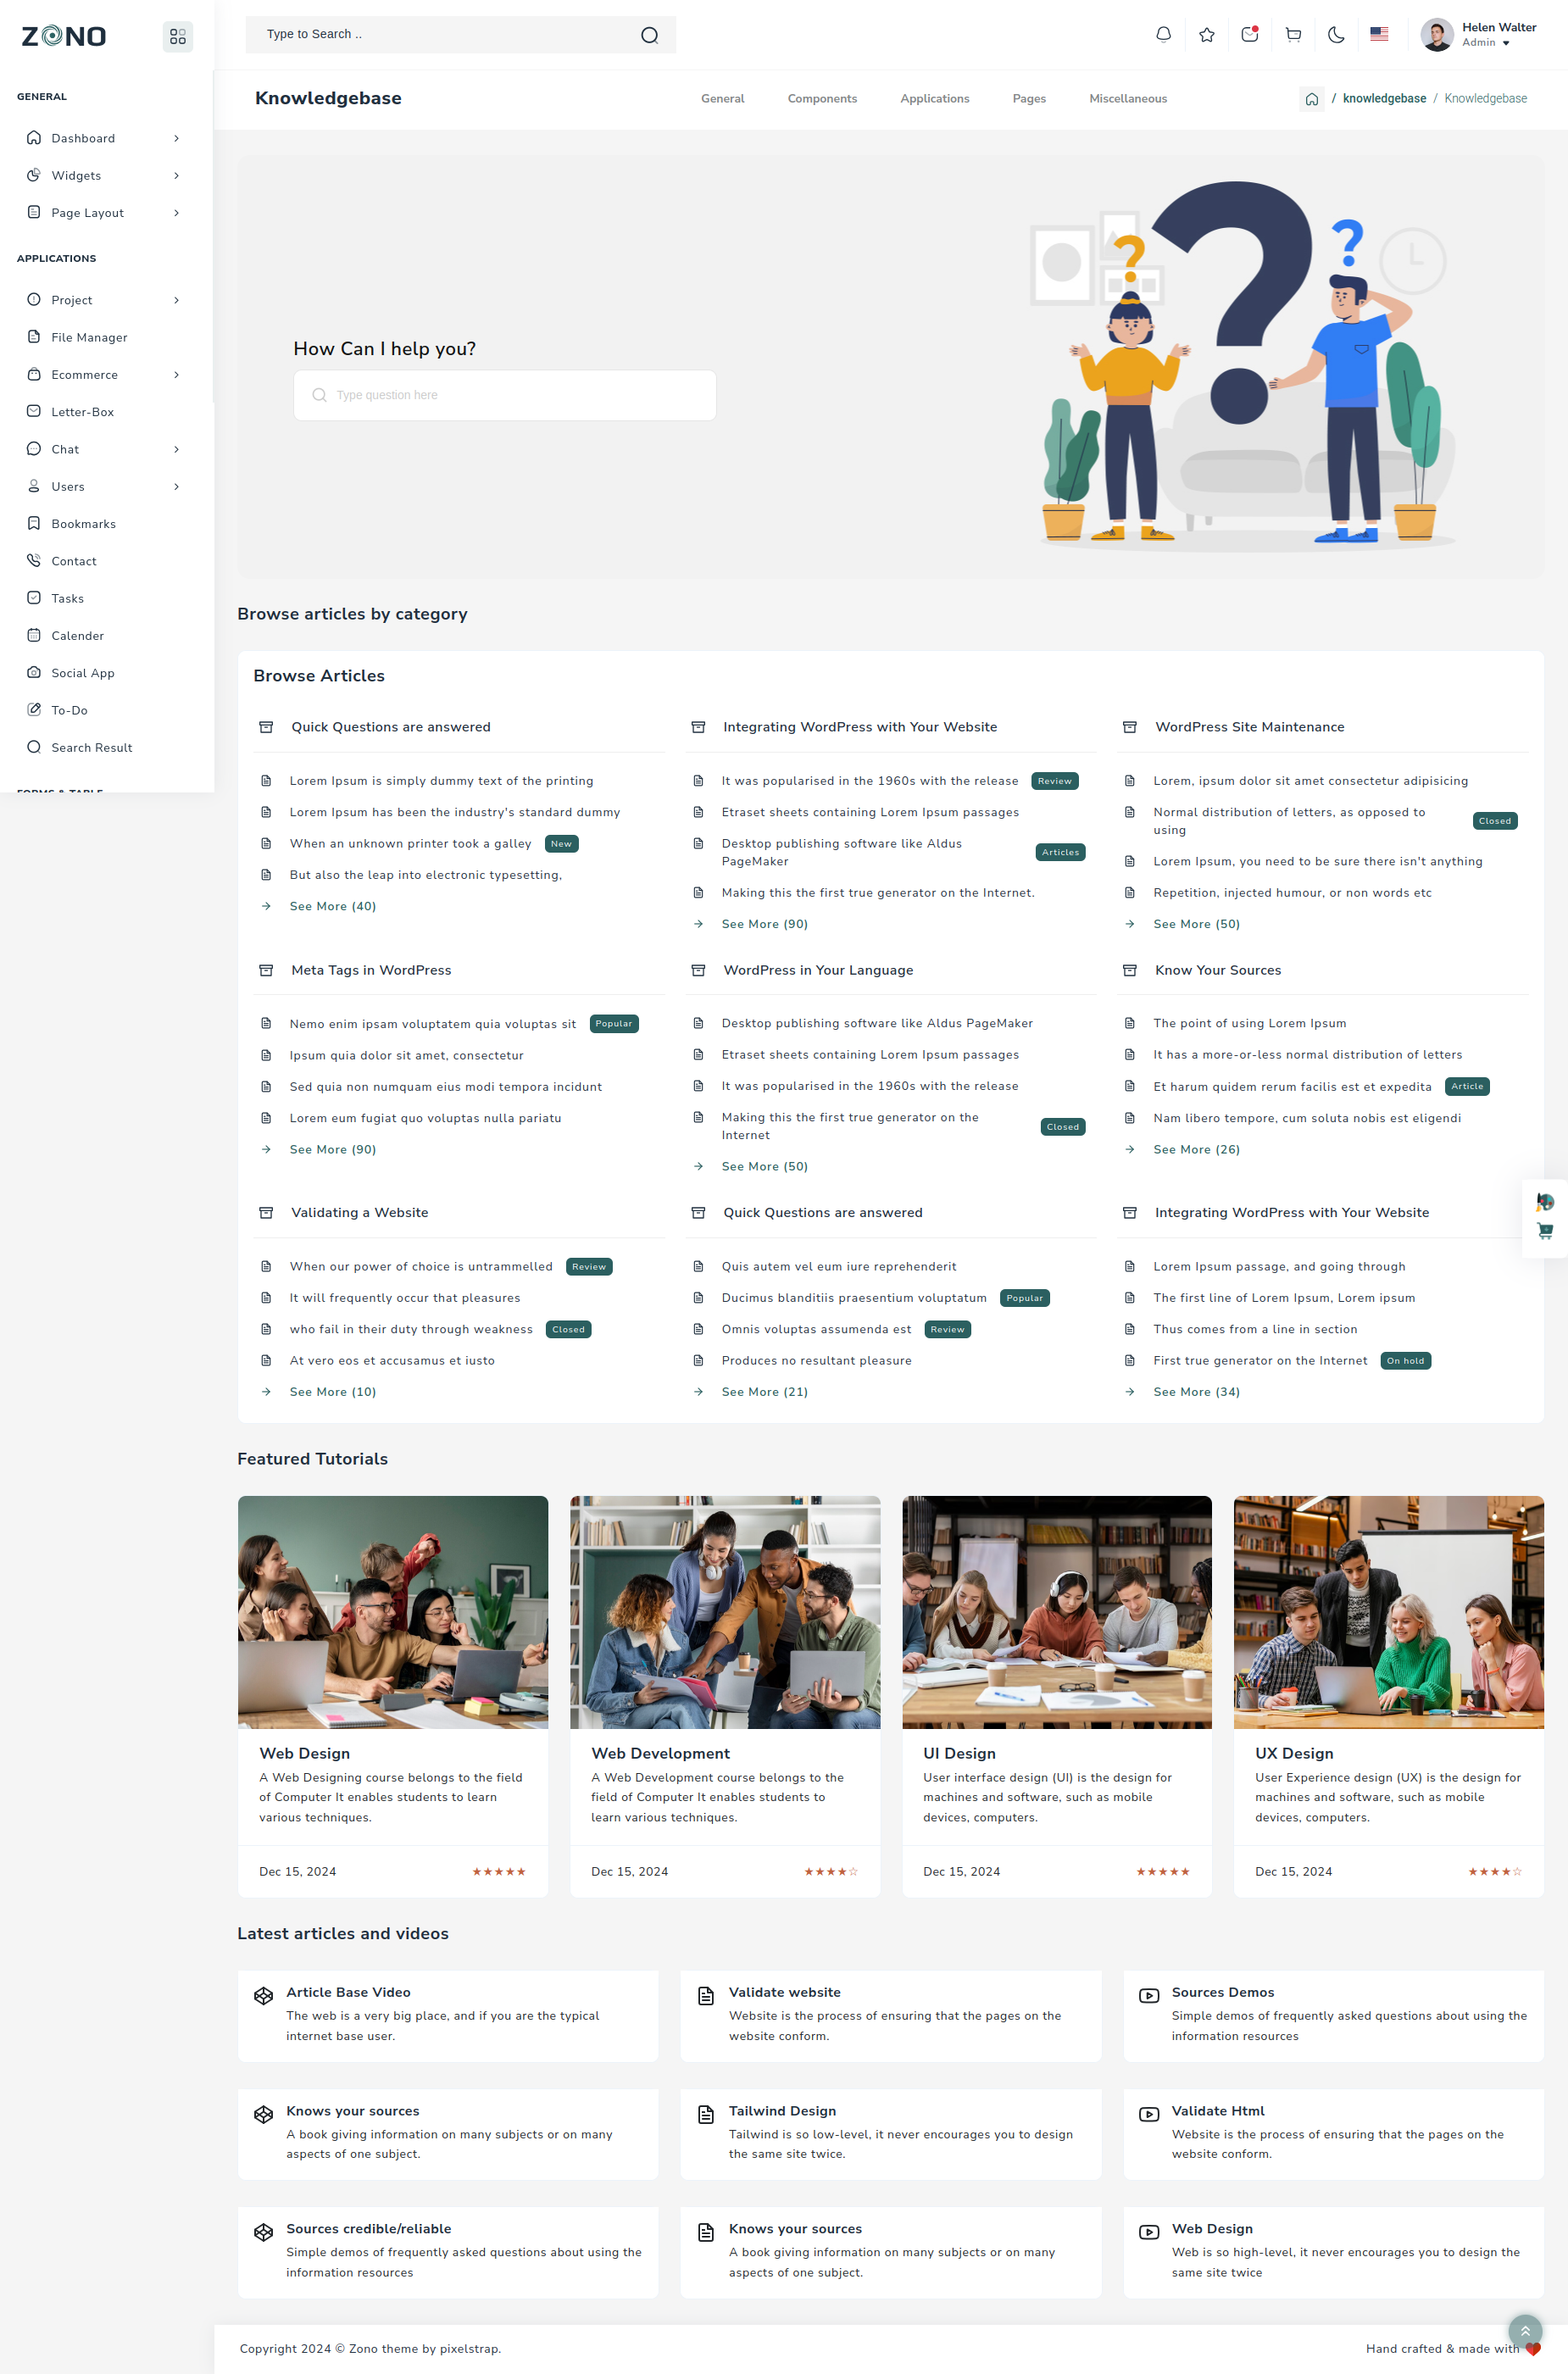The width and height of the screenshot is (1568, 2374).
Task: Open Helen Walter profile dropdown
Action: [x=1479, y=35]
